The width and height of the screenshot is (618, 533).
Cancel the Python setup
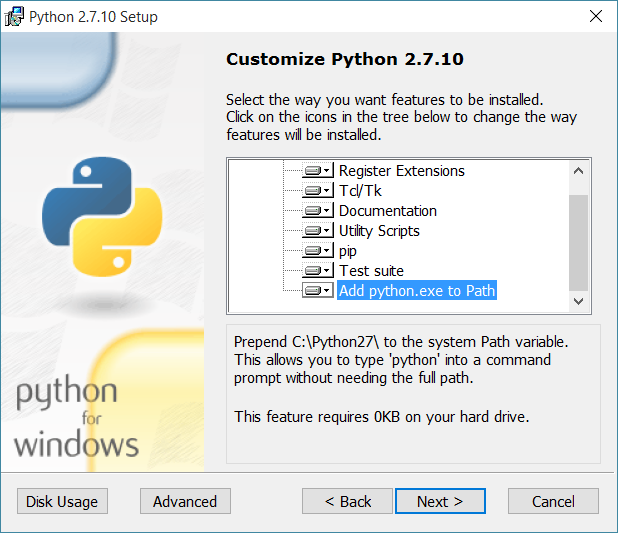(x=553, y=501)
